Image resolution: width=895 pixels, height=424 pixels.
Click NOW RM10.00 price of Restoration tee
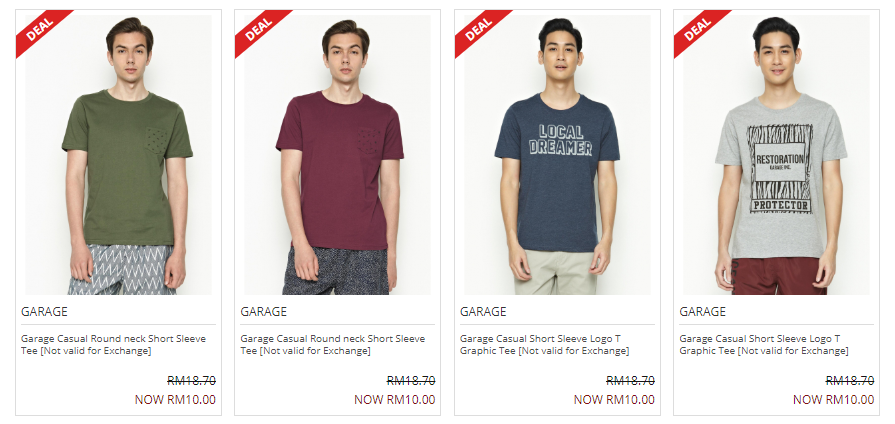(x=833, y=399)
